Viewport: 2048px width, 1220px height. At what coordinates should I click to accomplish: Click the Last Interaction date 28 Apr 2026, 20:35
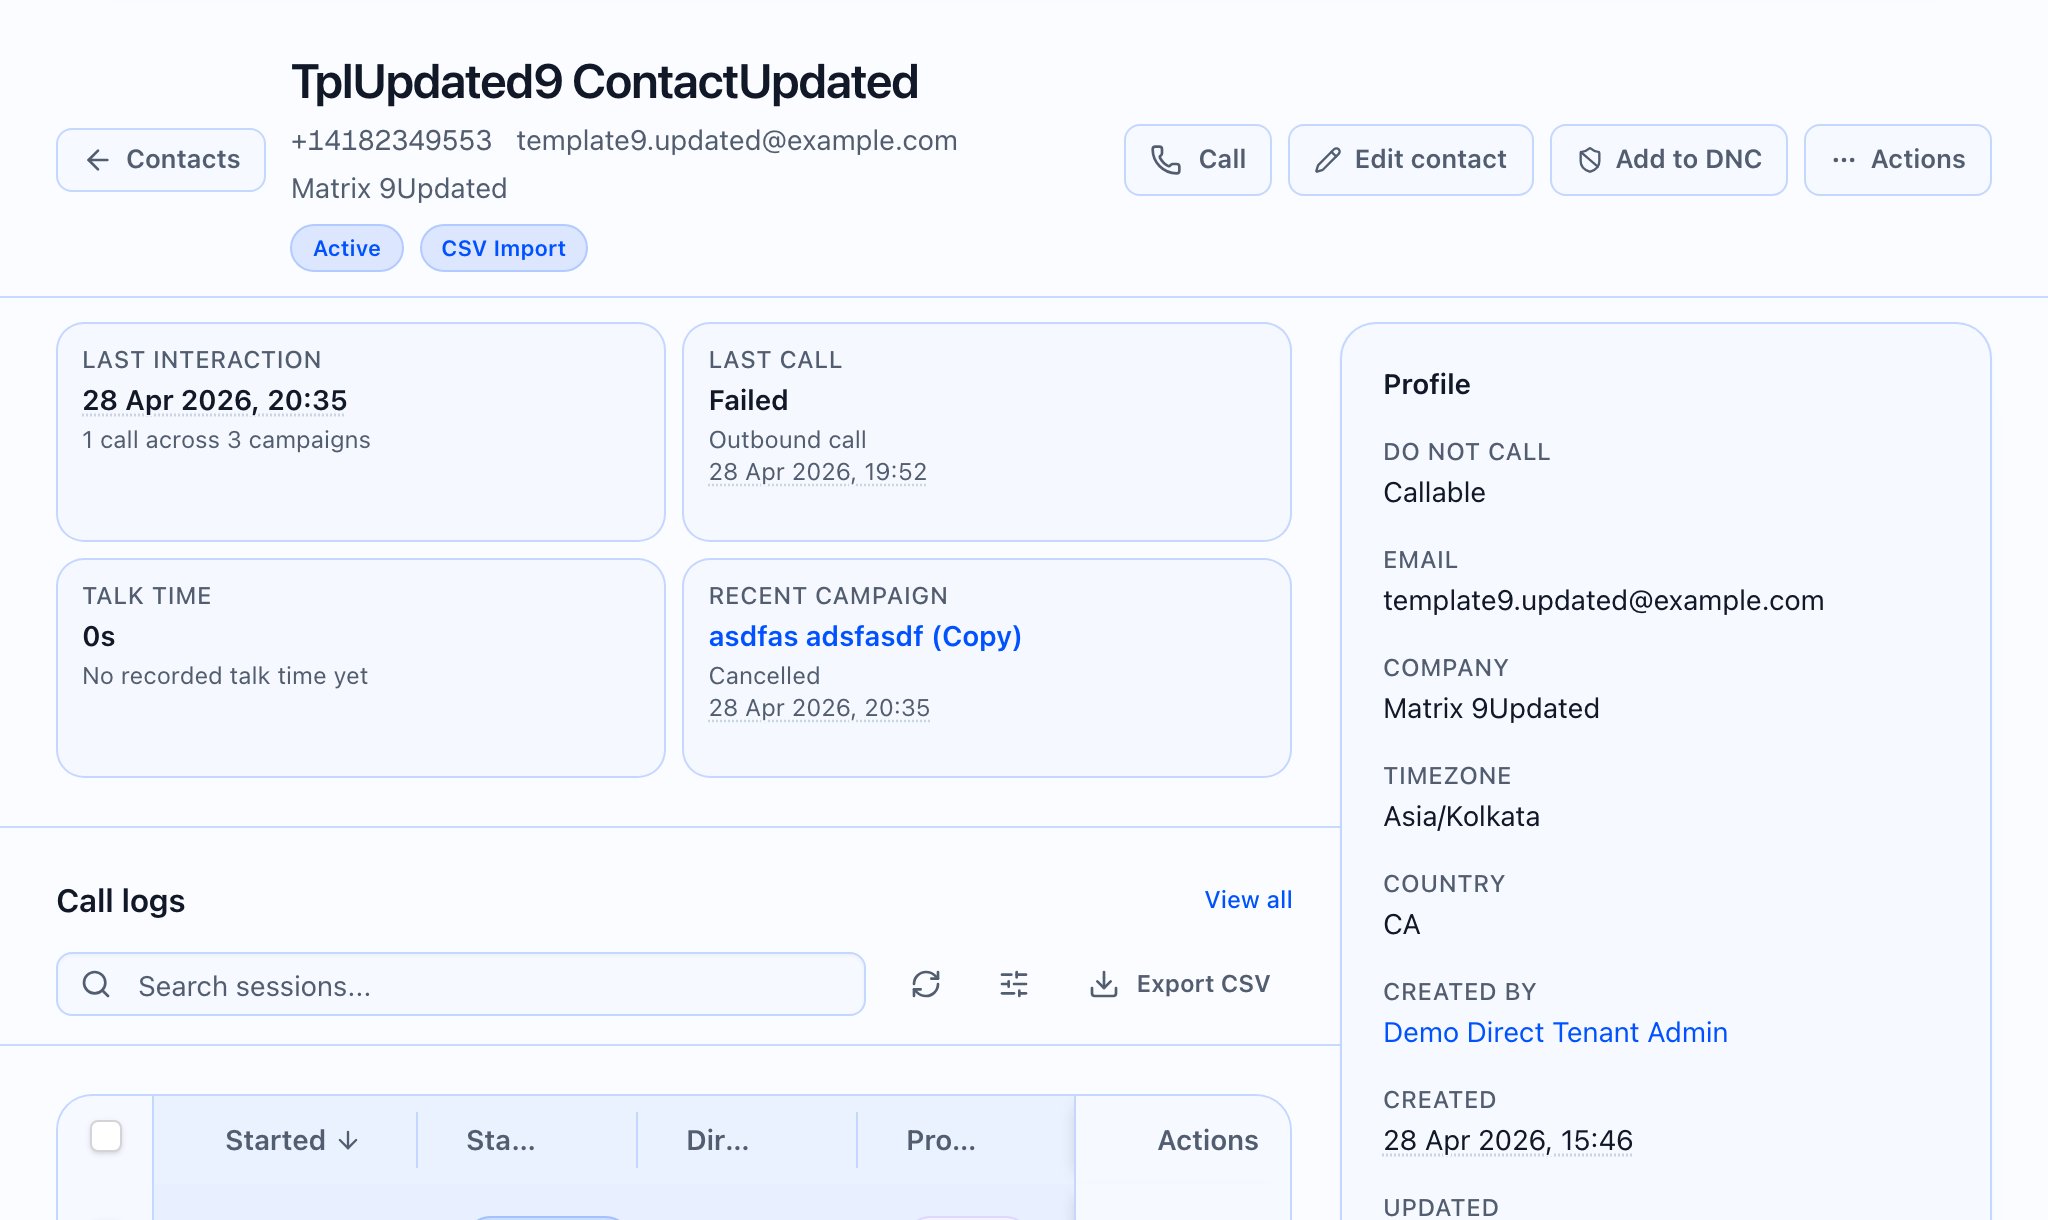(214, 400)
